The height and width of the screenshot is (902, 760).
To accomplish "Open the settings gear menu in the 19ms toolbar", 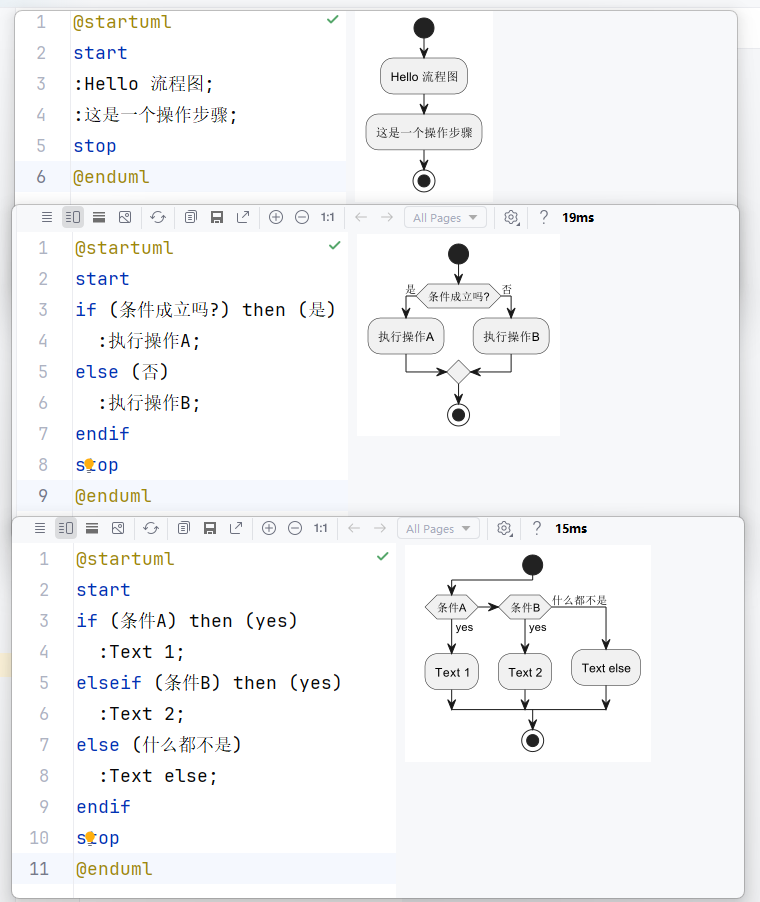I will tap(511, 217).
